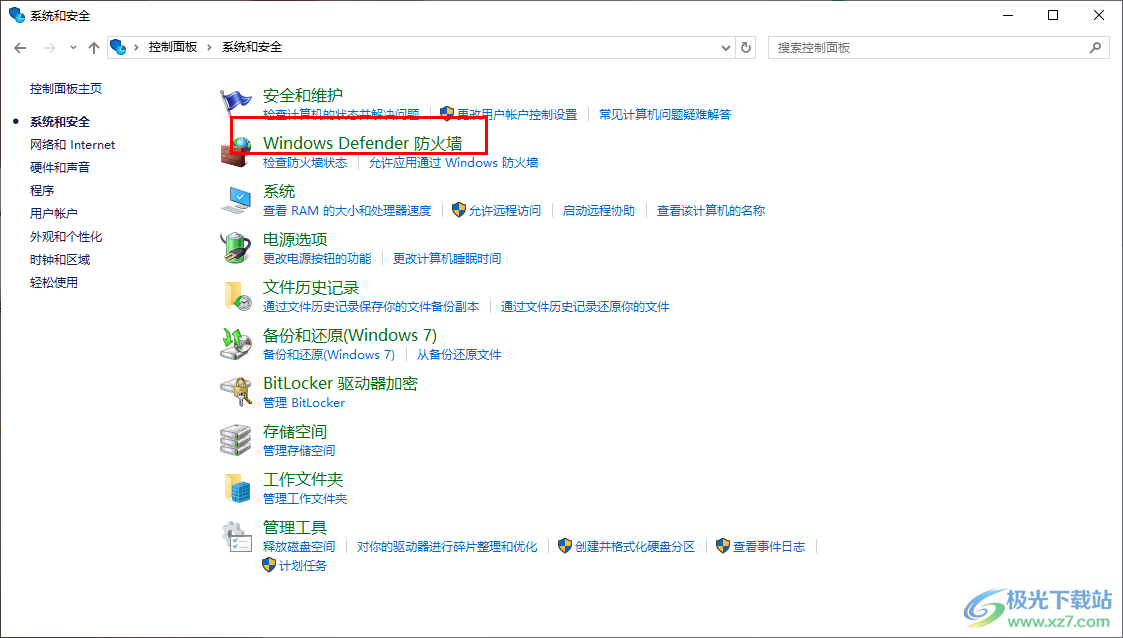The height and width of the screenshot is (638, 1123).
Task: Open the 安全和维护 heading
Action: (x=303, y=95)
